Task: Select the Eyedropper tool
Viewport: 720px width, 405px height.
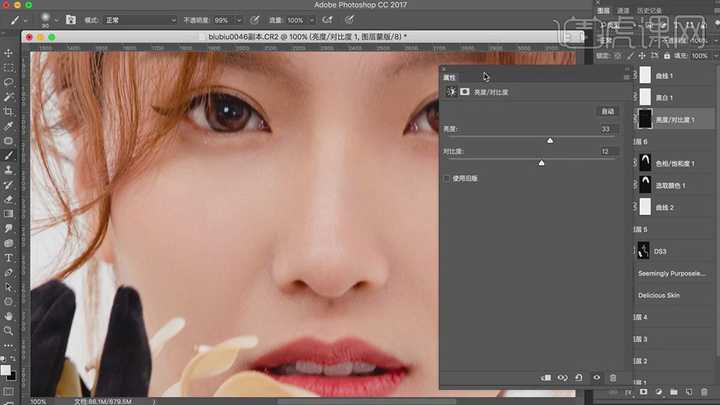Action: tap(8, 126)
